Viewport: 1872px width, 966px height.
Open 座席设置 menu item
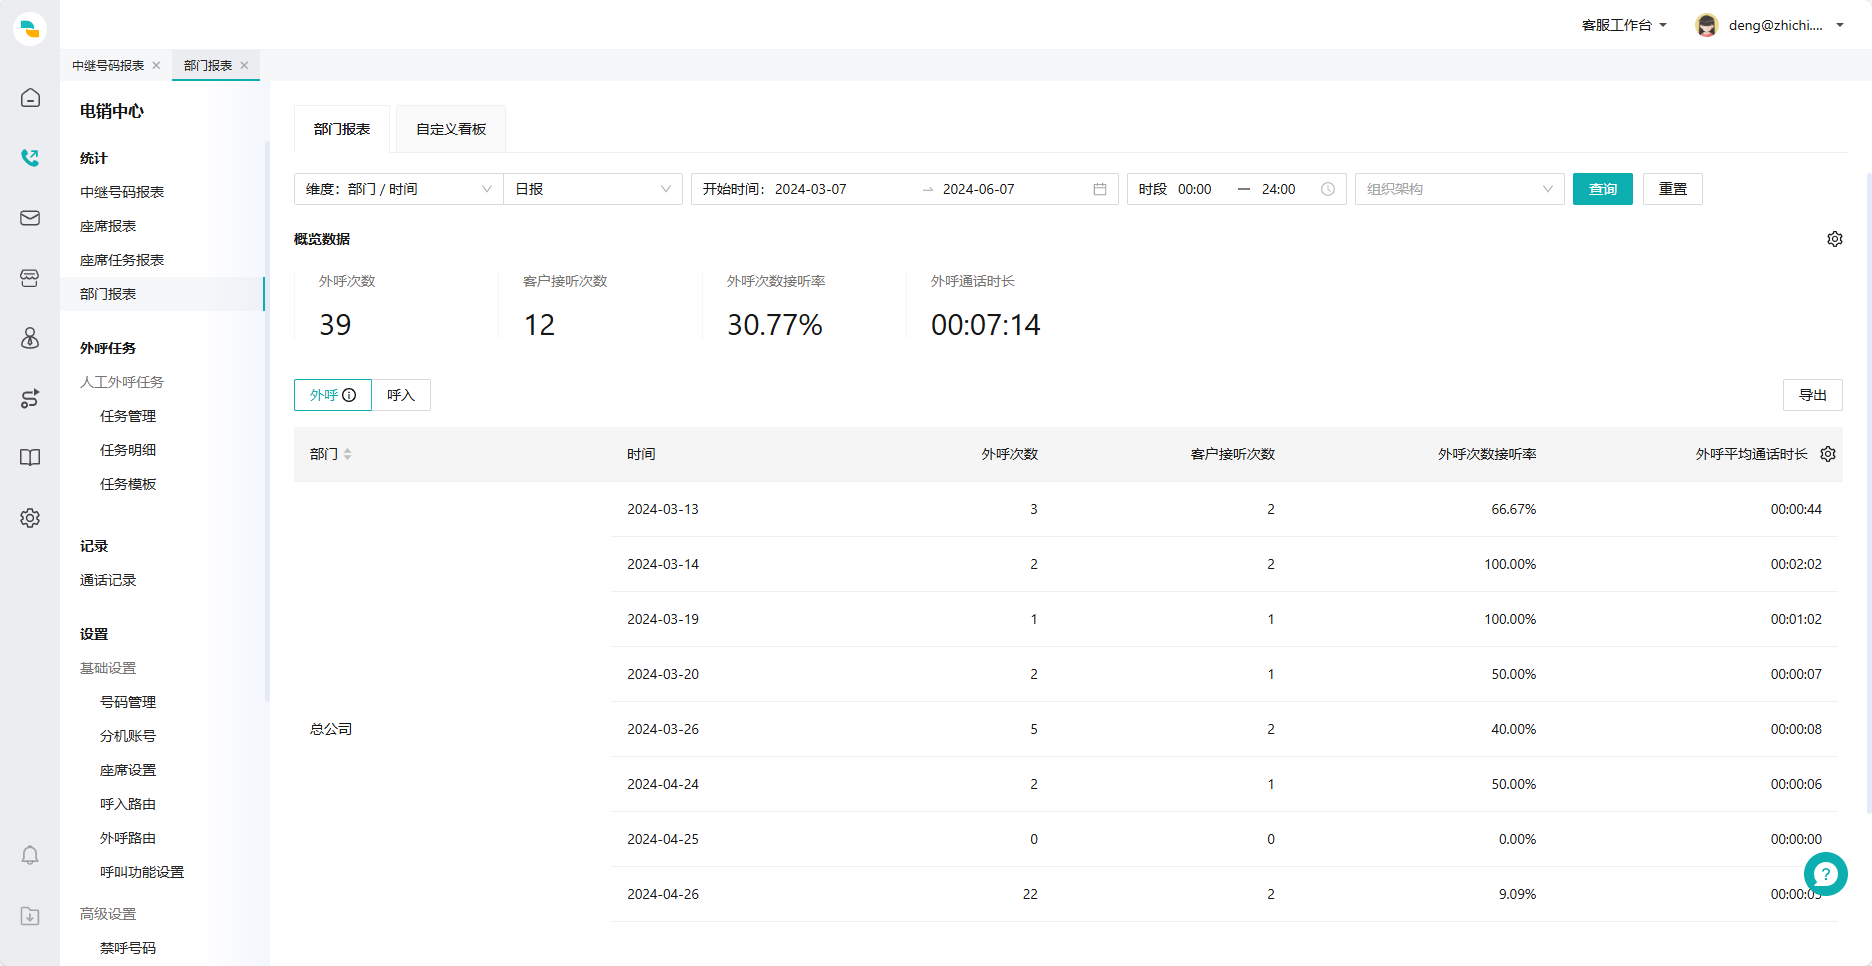[128, 770]
